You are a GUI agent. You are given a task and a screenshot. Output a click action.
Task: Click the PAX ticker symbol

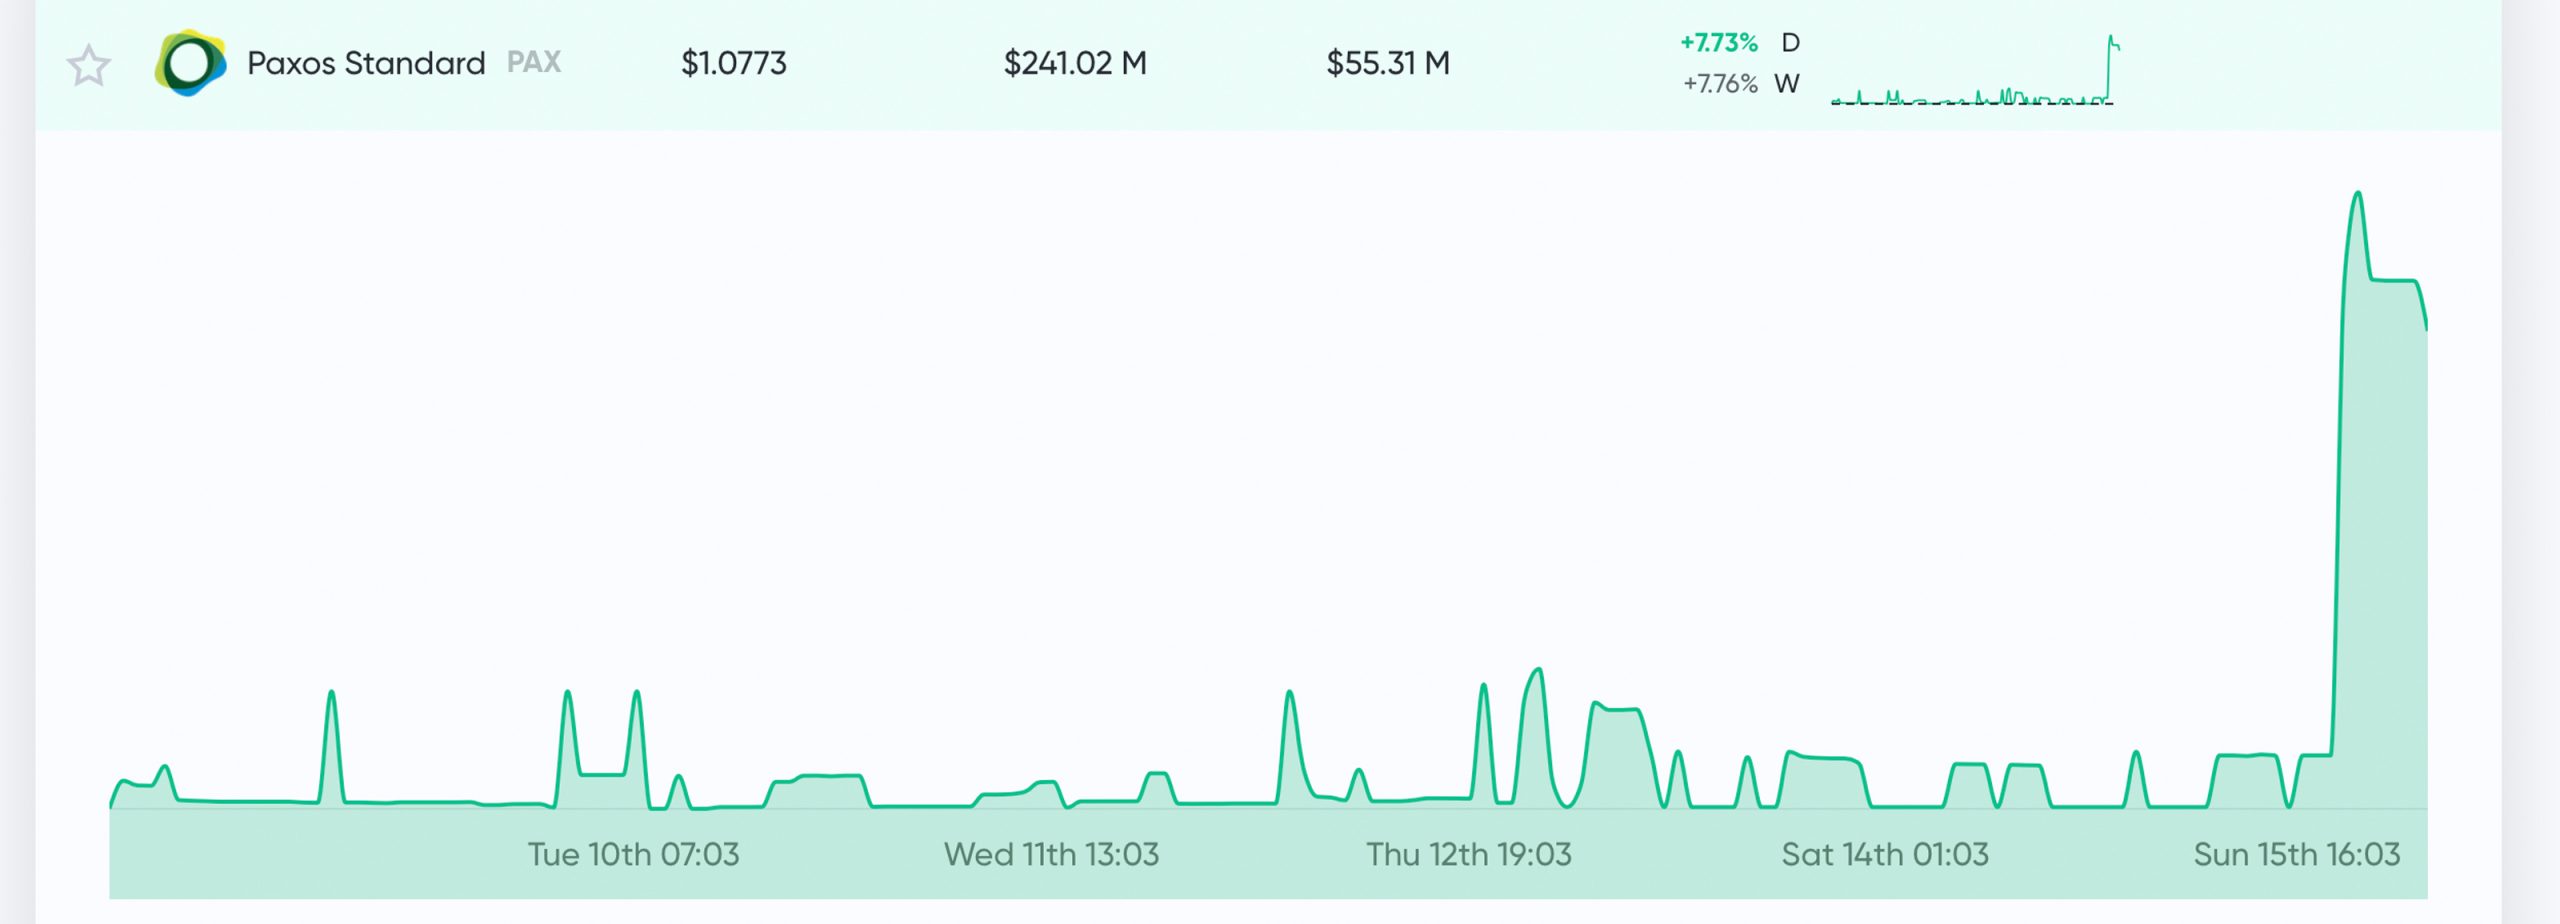(x=534, y=63)
